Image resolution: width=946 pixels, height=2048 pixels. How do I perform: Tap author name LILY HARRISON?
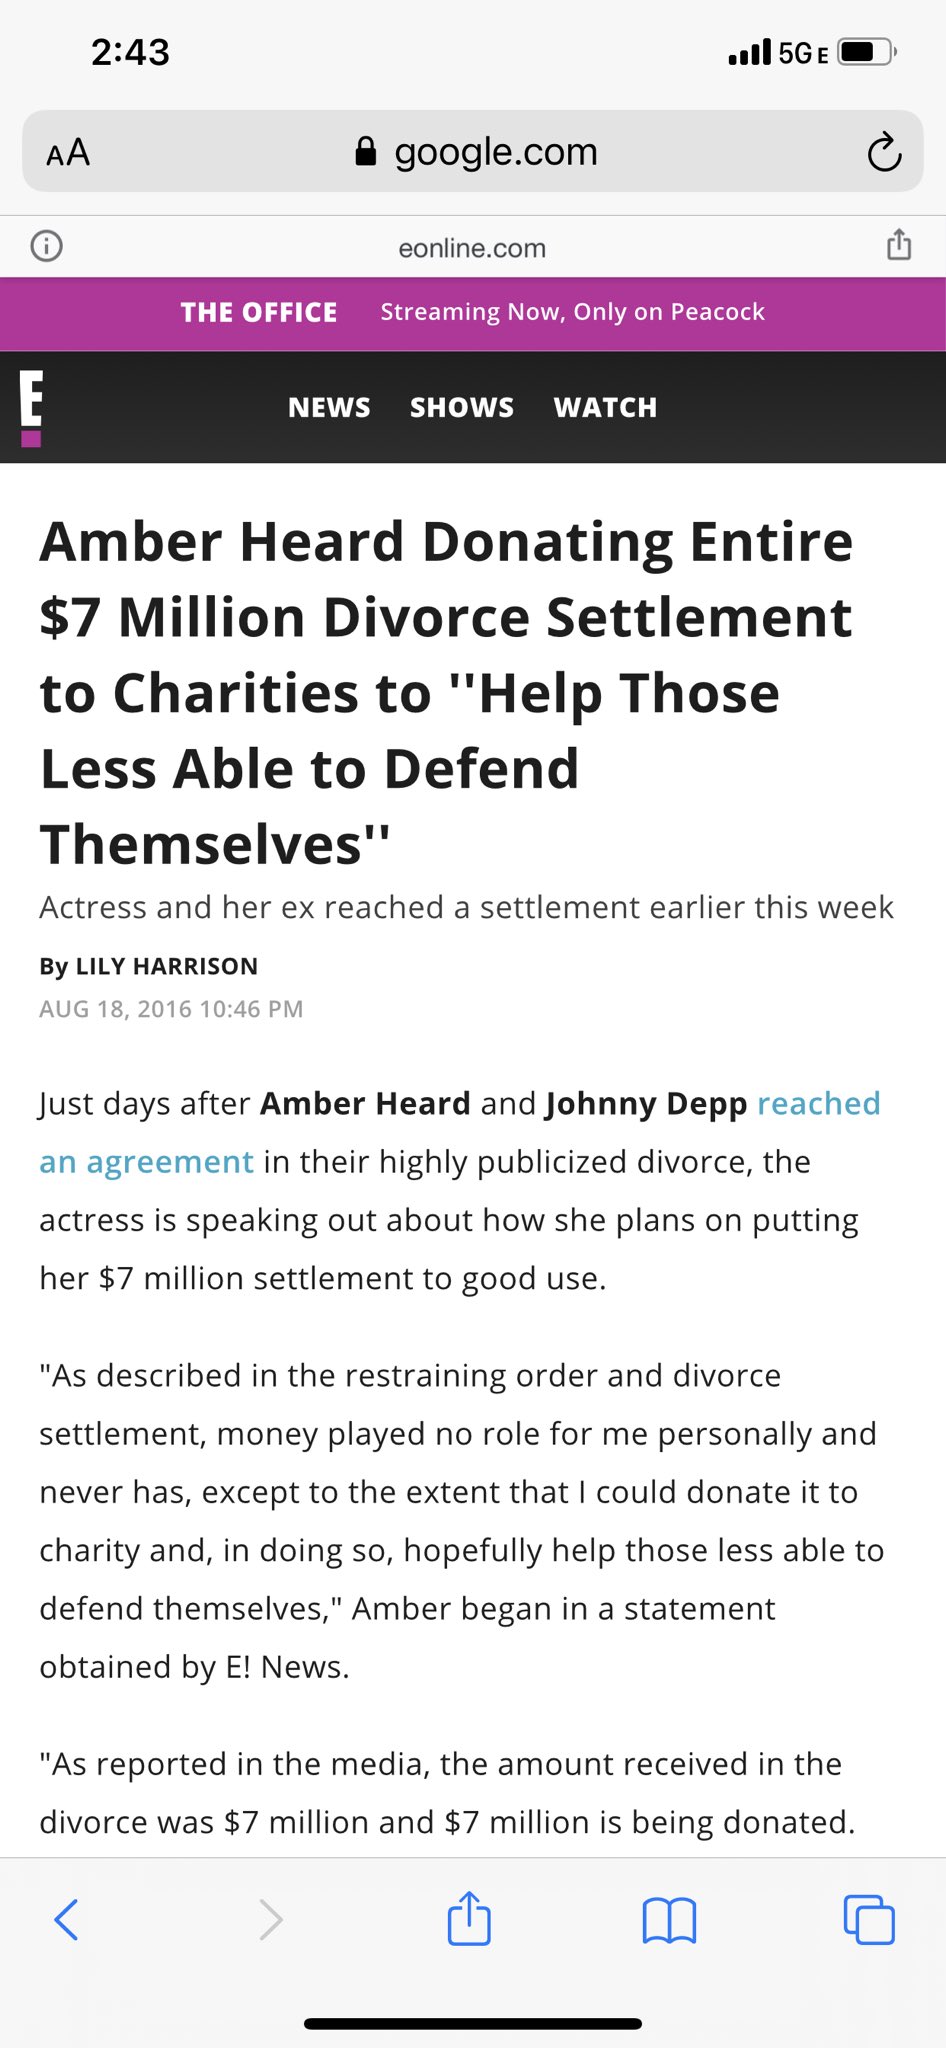(x=167, y=966)
